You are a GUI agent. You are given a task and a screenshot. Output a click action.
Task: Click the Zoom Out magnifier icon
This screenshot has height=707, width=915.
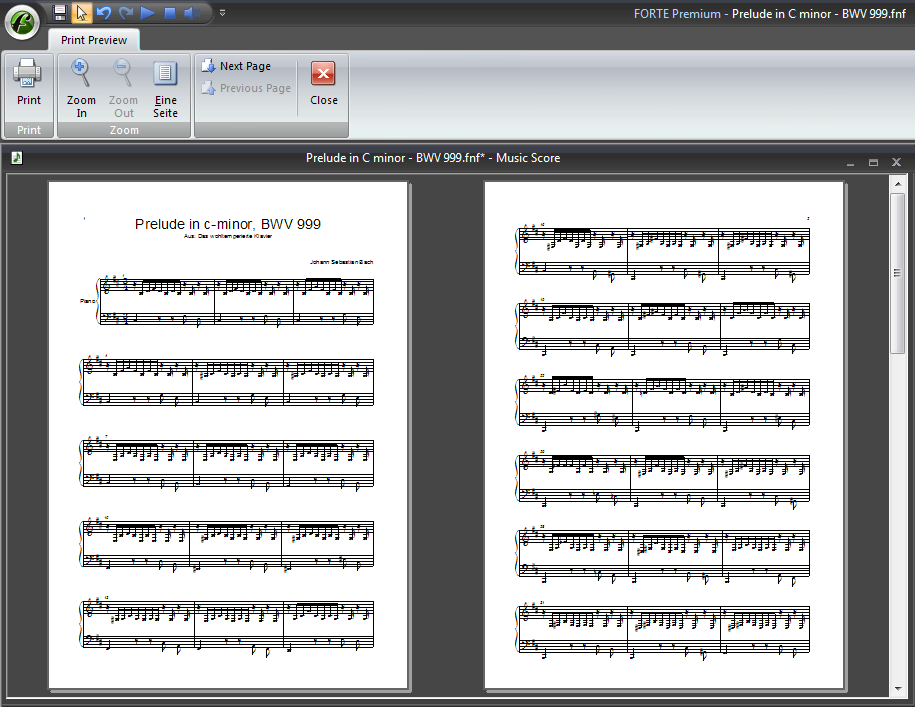click(x=123, y=89)
